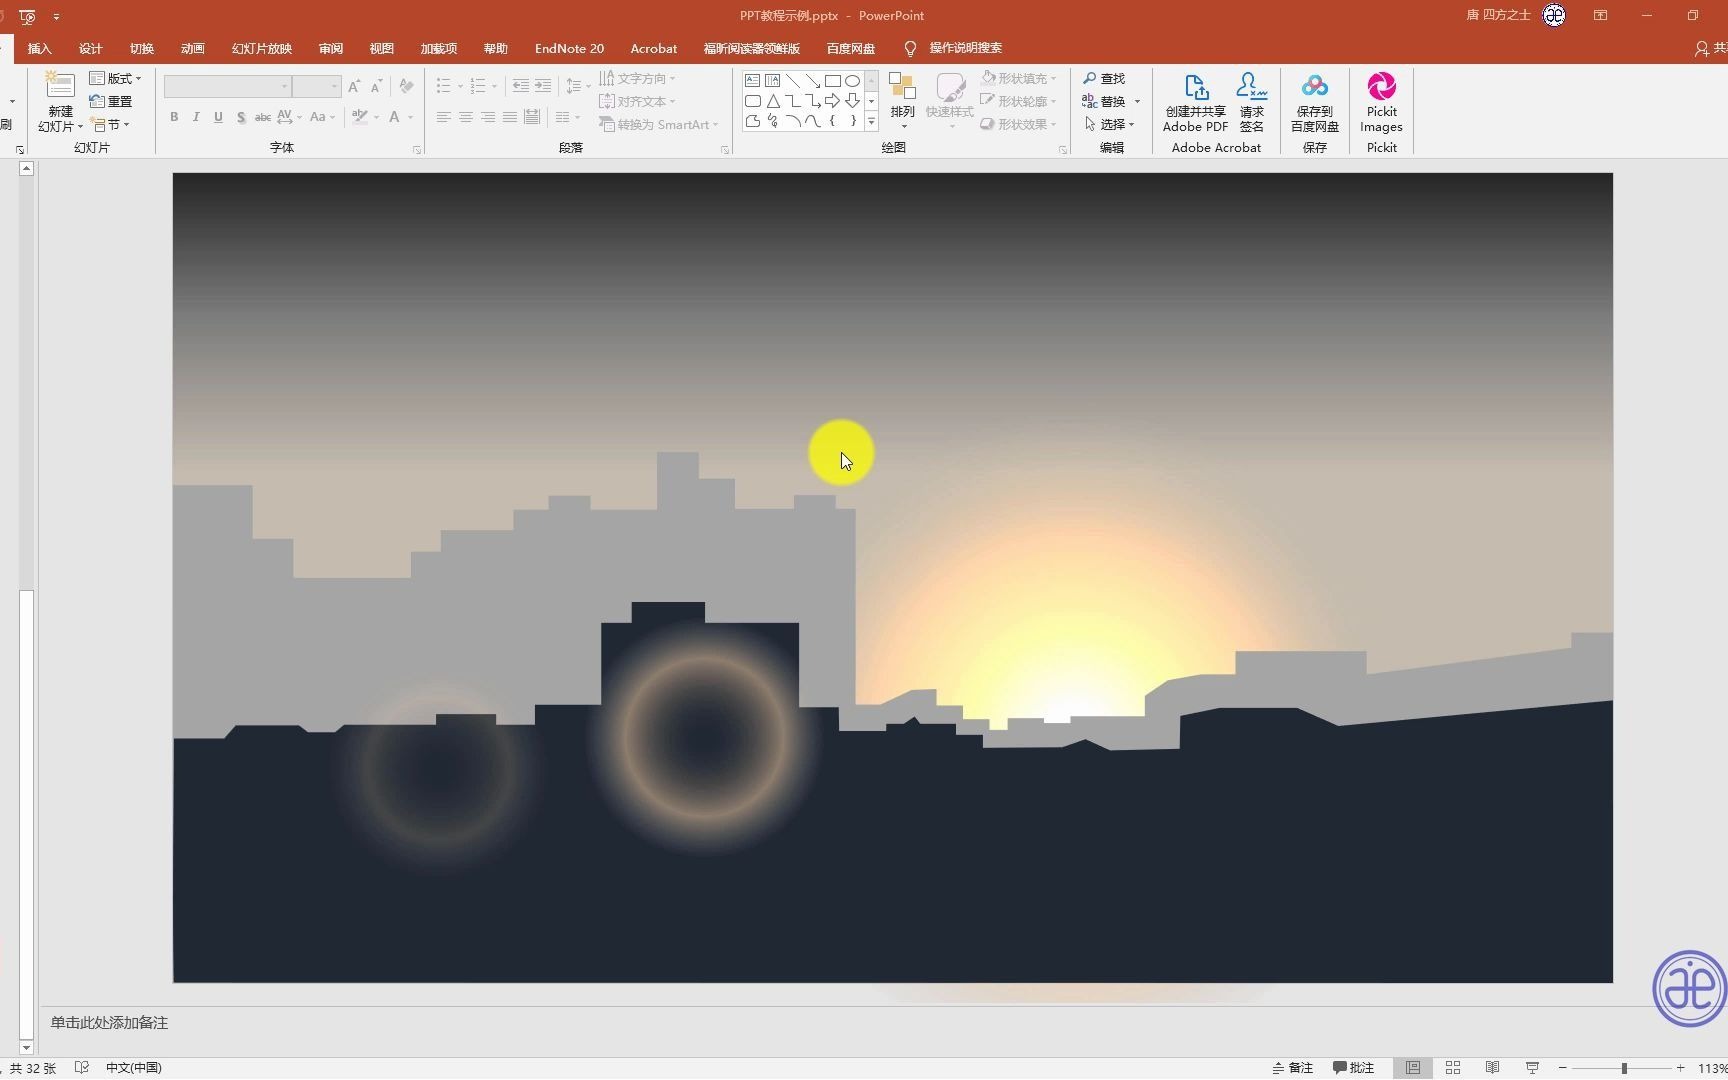This screenshot has width=1728, height=1080.
Task: Click the Reset (重置) slide button
Action: (x=111, y=101)
